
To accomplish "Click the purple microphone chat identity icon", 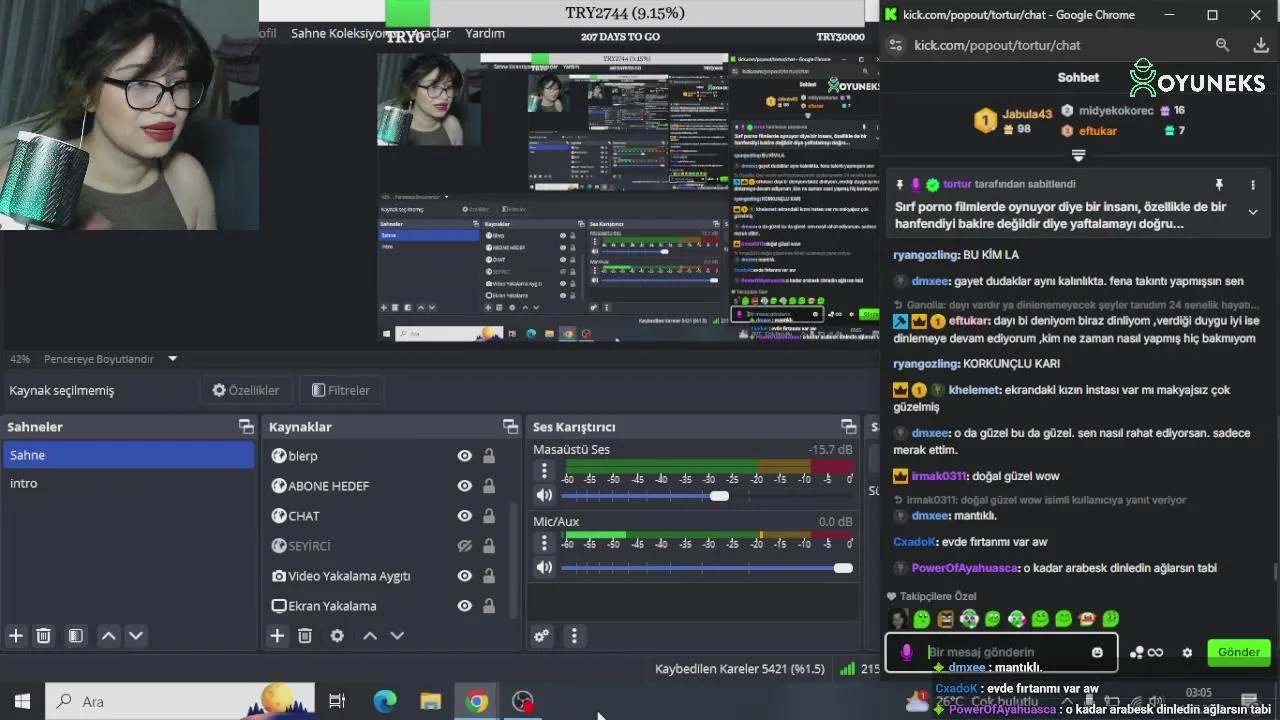I will (907, 652).
